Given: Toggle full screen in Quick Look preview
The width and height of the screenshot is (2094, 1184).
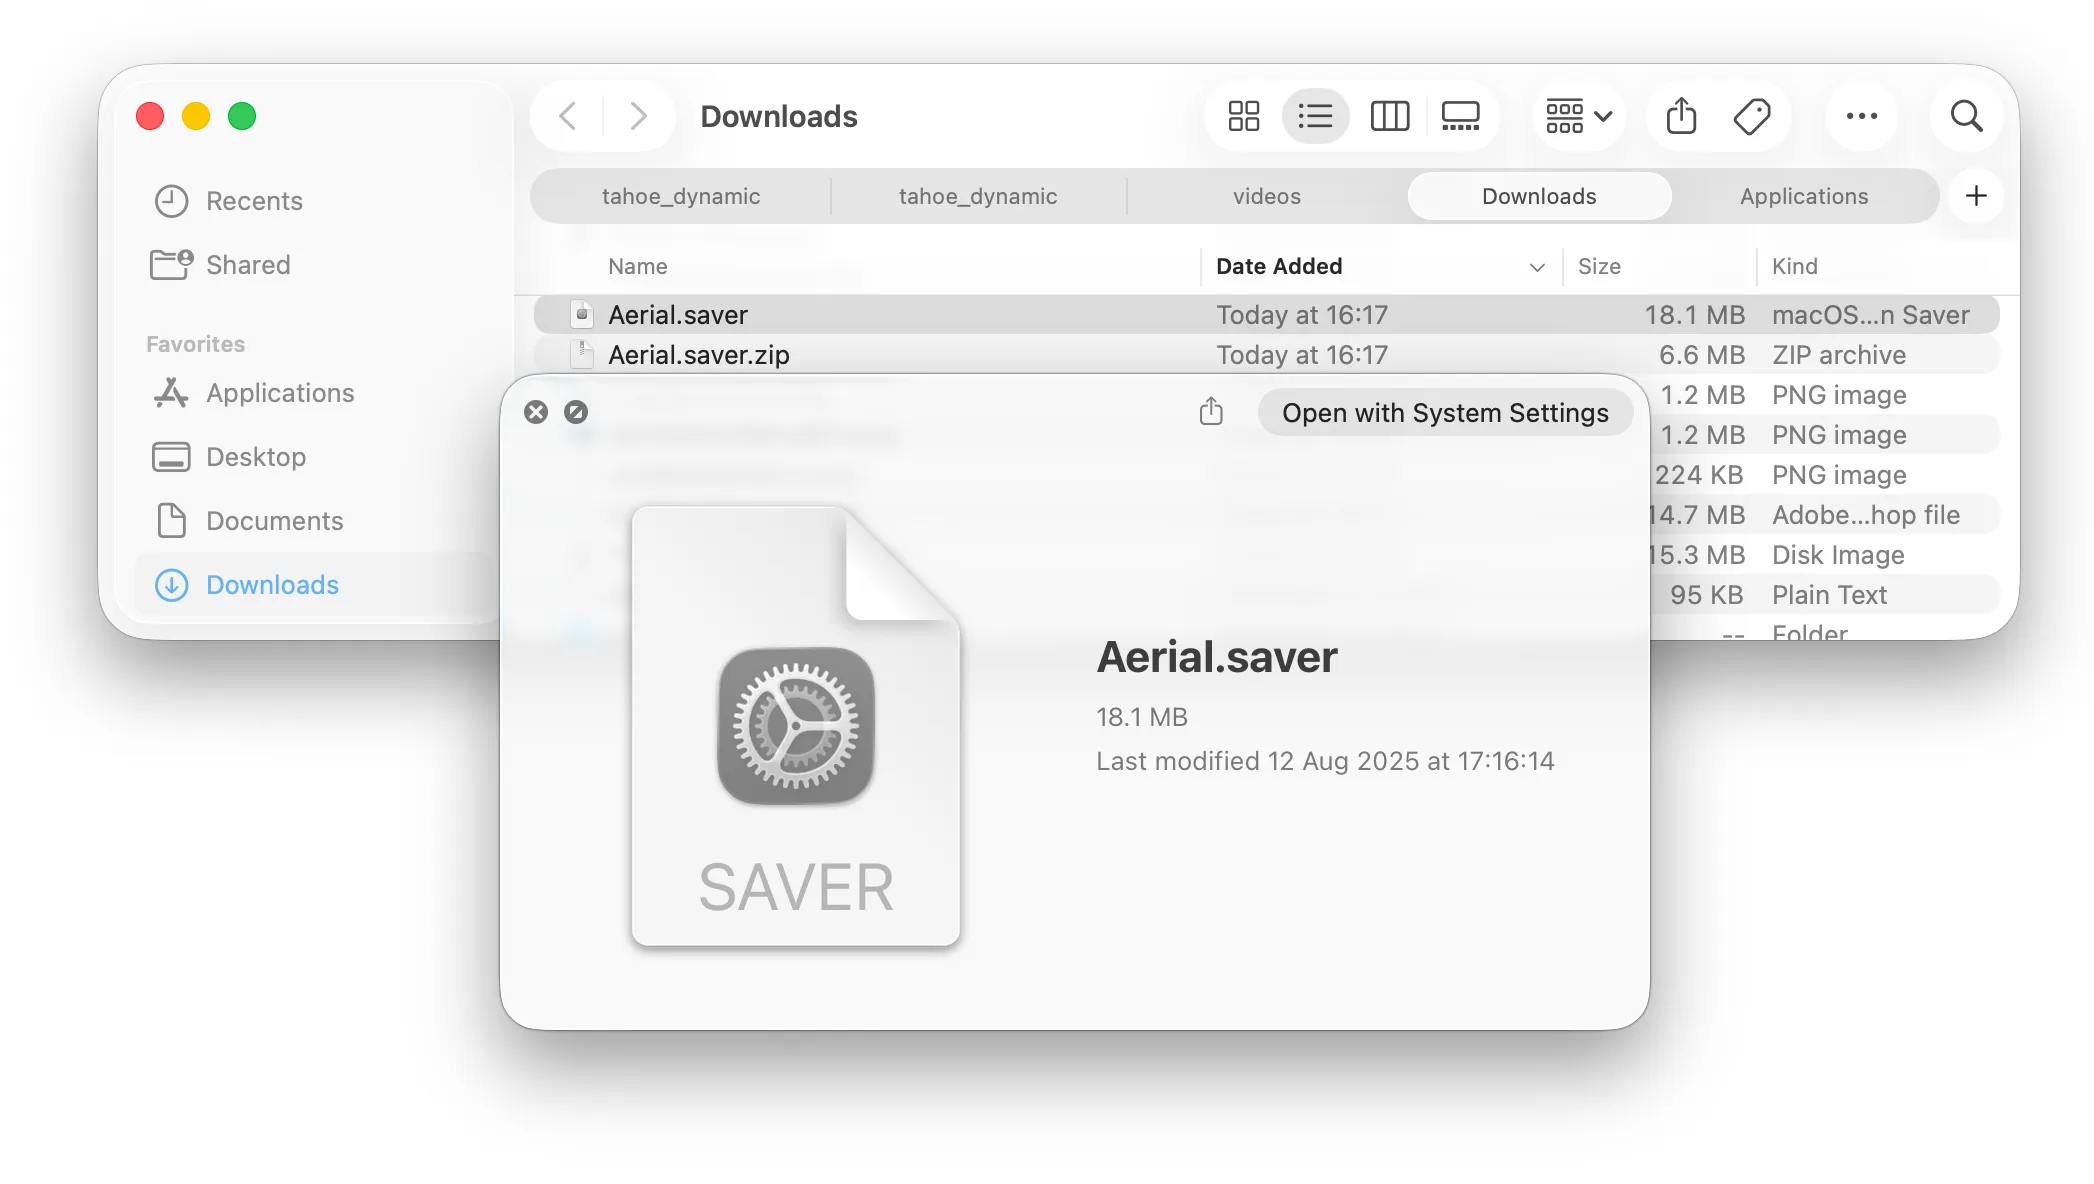Looking at the screenshot, I should click(576, 412).
